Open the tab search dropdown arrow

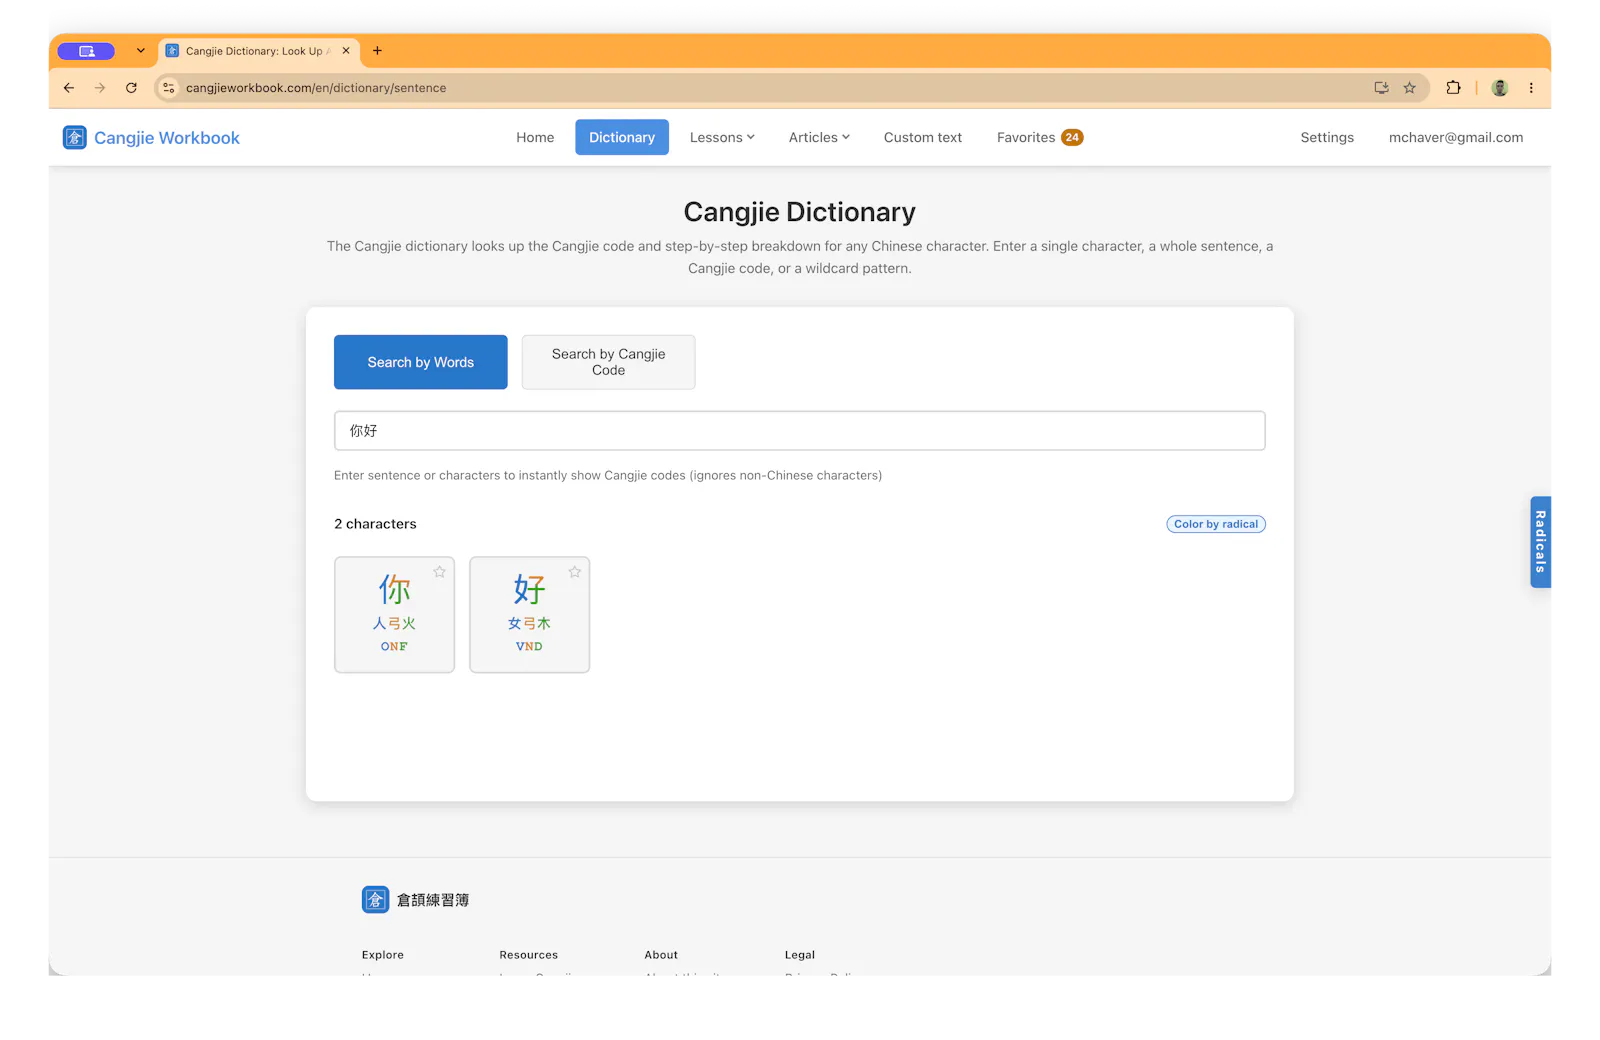point(140,51)
